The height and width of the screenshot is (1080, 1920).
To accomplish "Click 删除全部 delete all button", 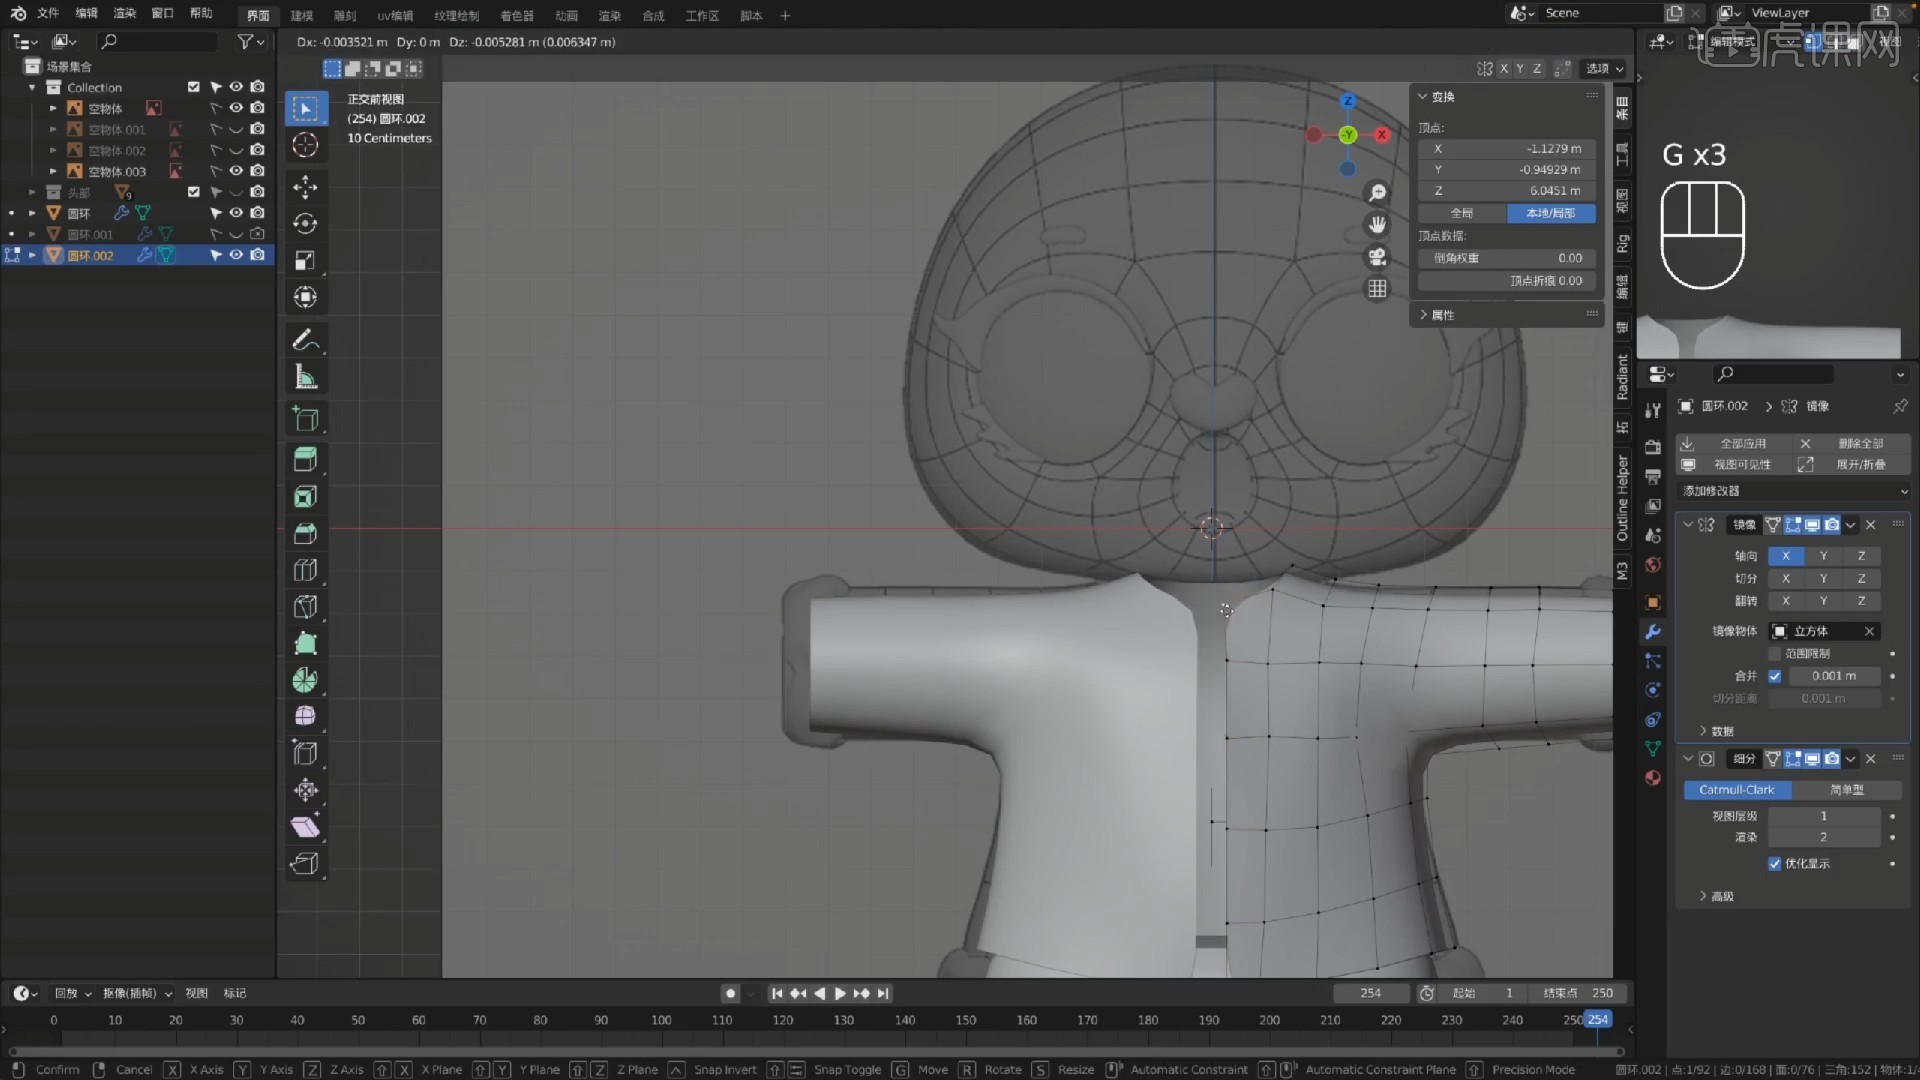I will pos(1853,443).
